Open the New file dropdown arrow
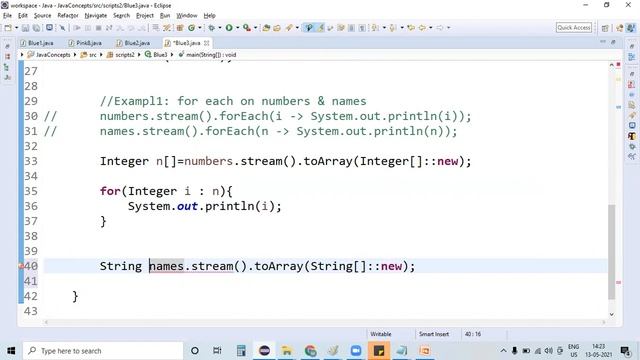This screenshot has height=360, width=640. click(16, 28)
